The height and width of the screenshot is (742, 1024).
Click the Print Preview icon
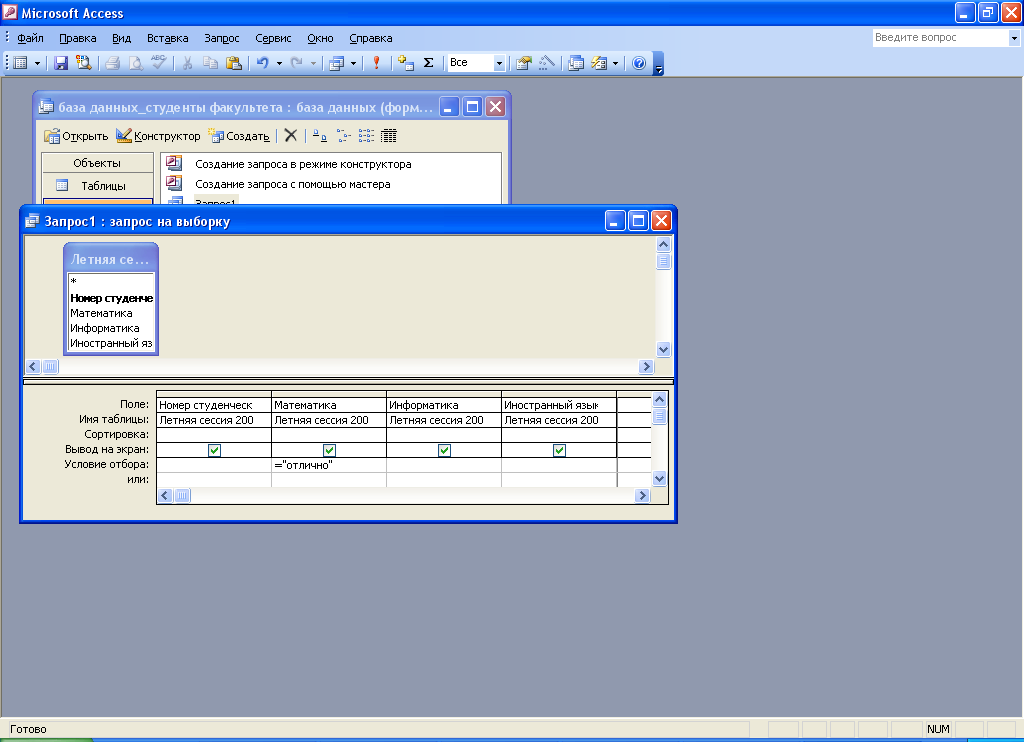135,63
